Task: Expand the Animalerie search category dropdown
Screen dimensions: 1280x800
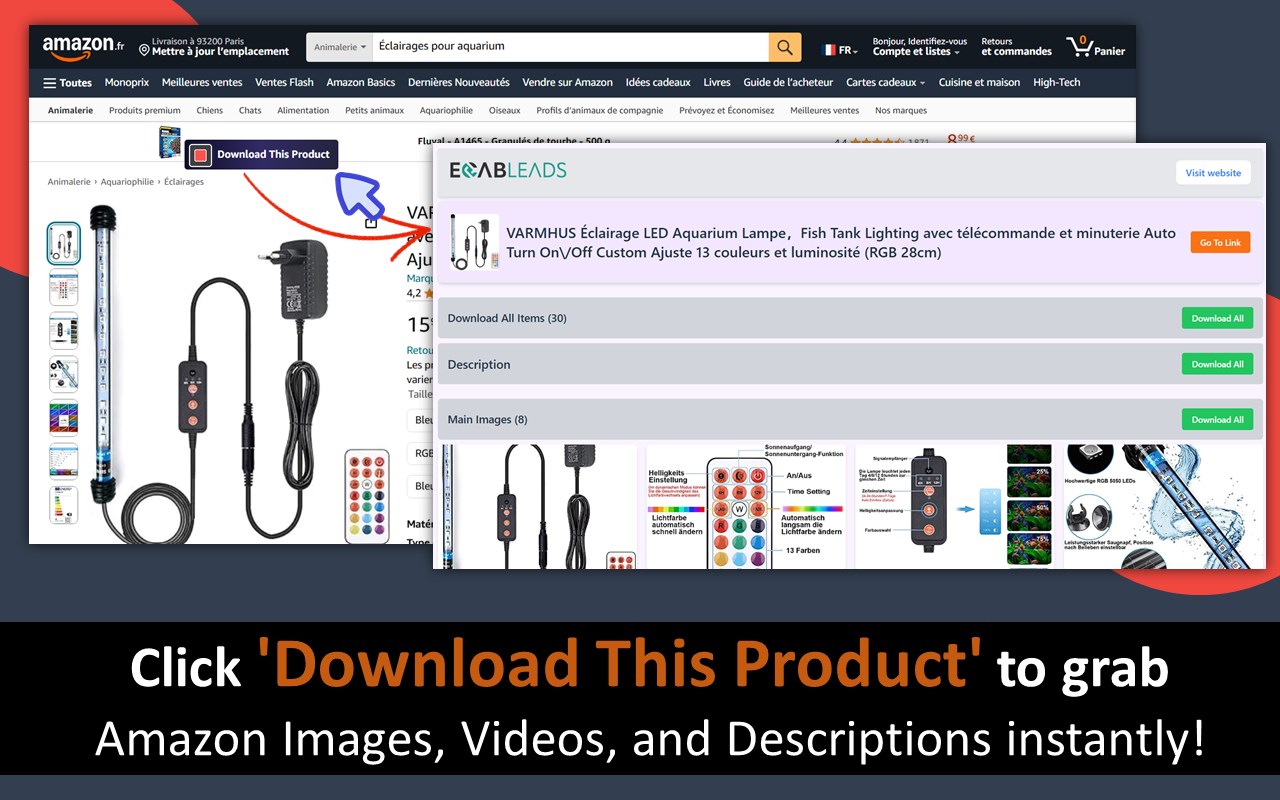Action: [340, 47]
